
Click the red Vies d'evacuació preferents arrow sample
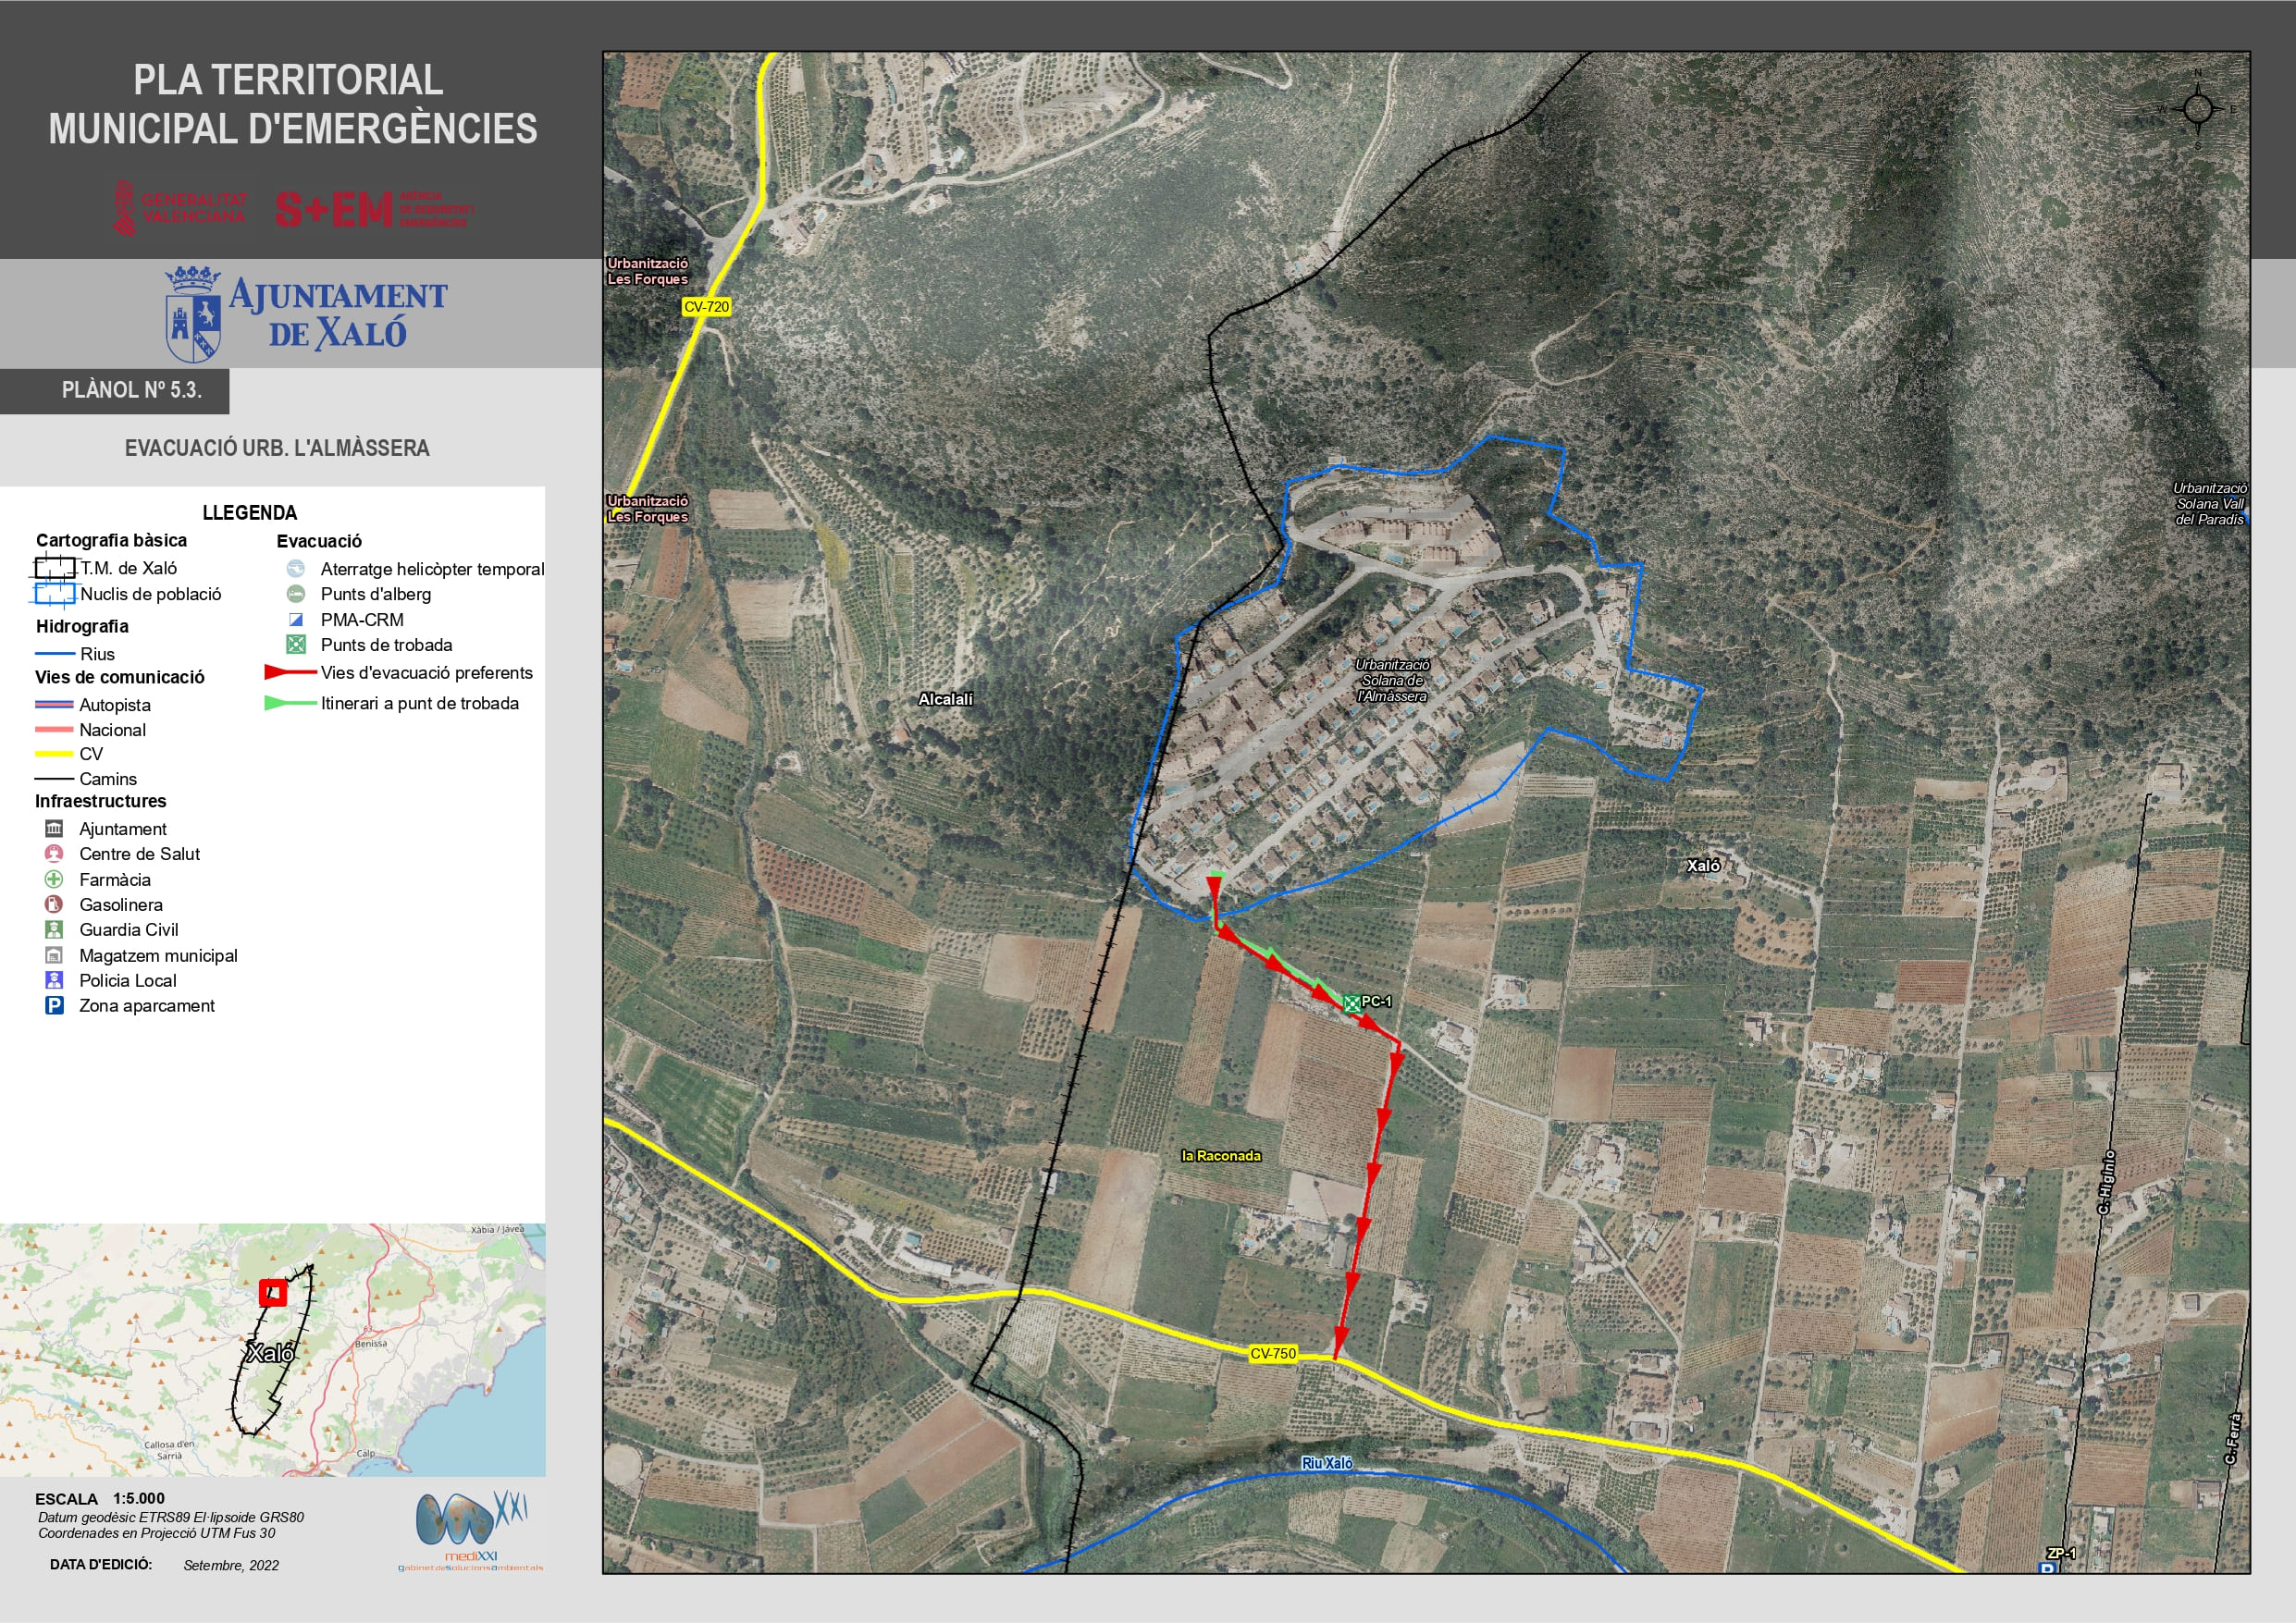[290, 672]
